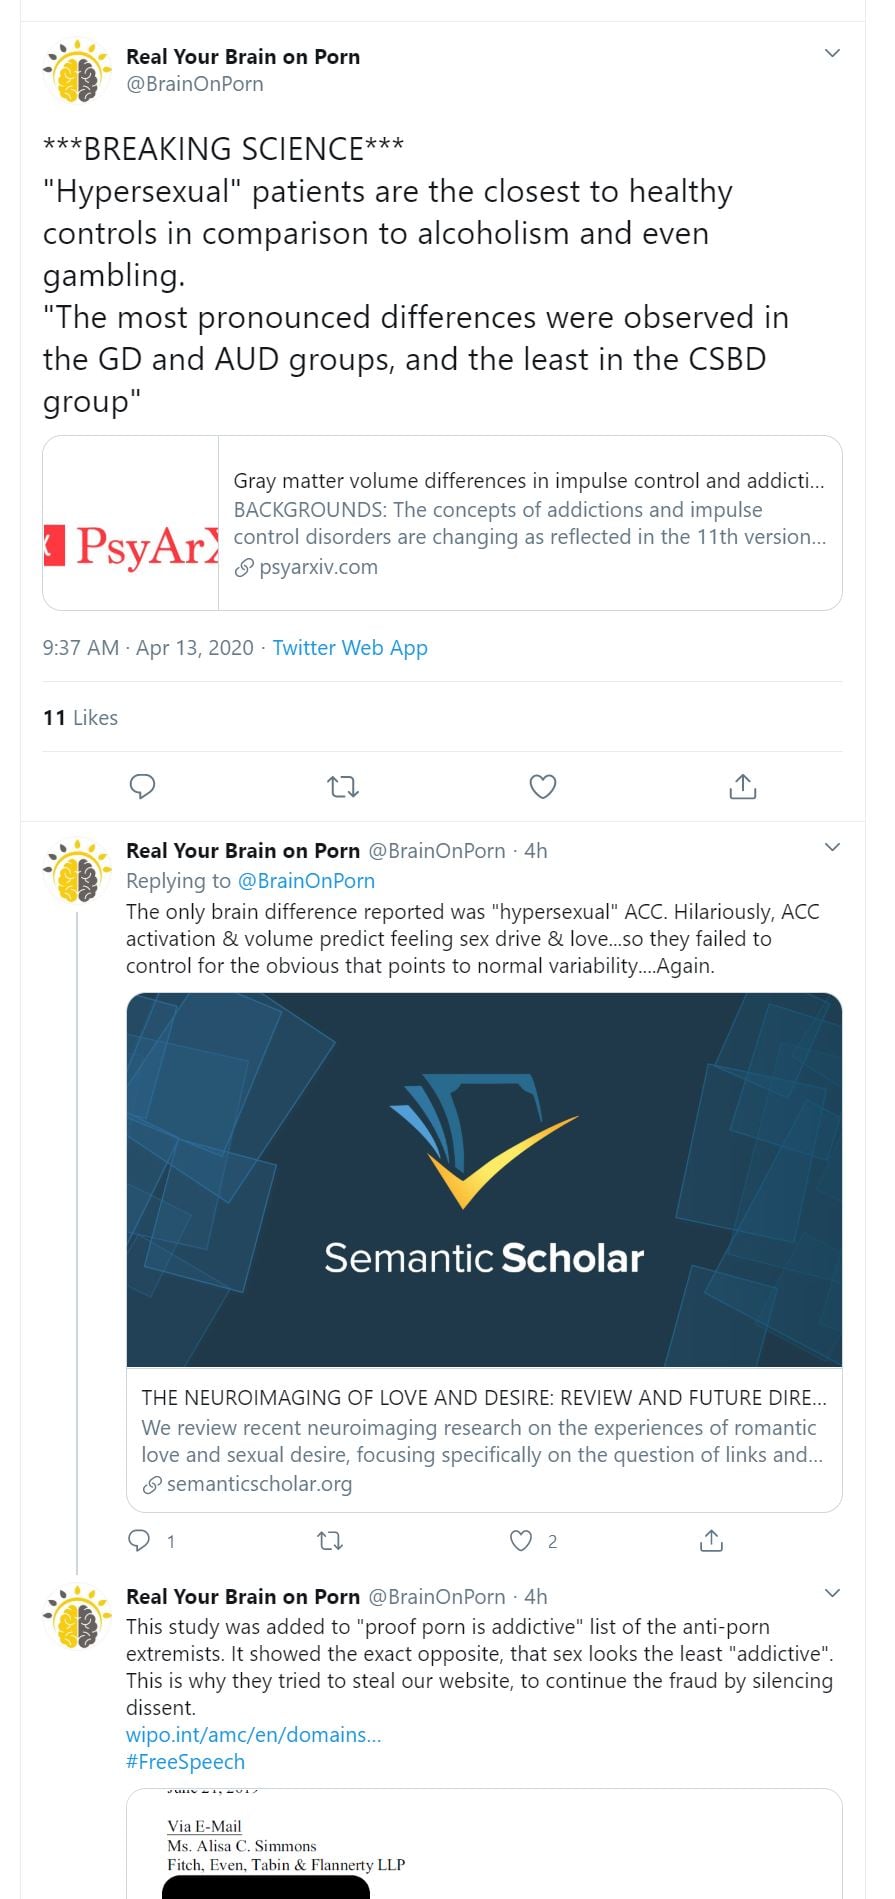Like the main BREAKING SCIENCE tweet
The height and width of the screenshot is (1899, 895).
click(x=542, y=787)
